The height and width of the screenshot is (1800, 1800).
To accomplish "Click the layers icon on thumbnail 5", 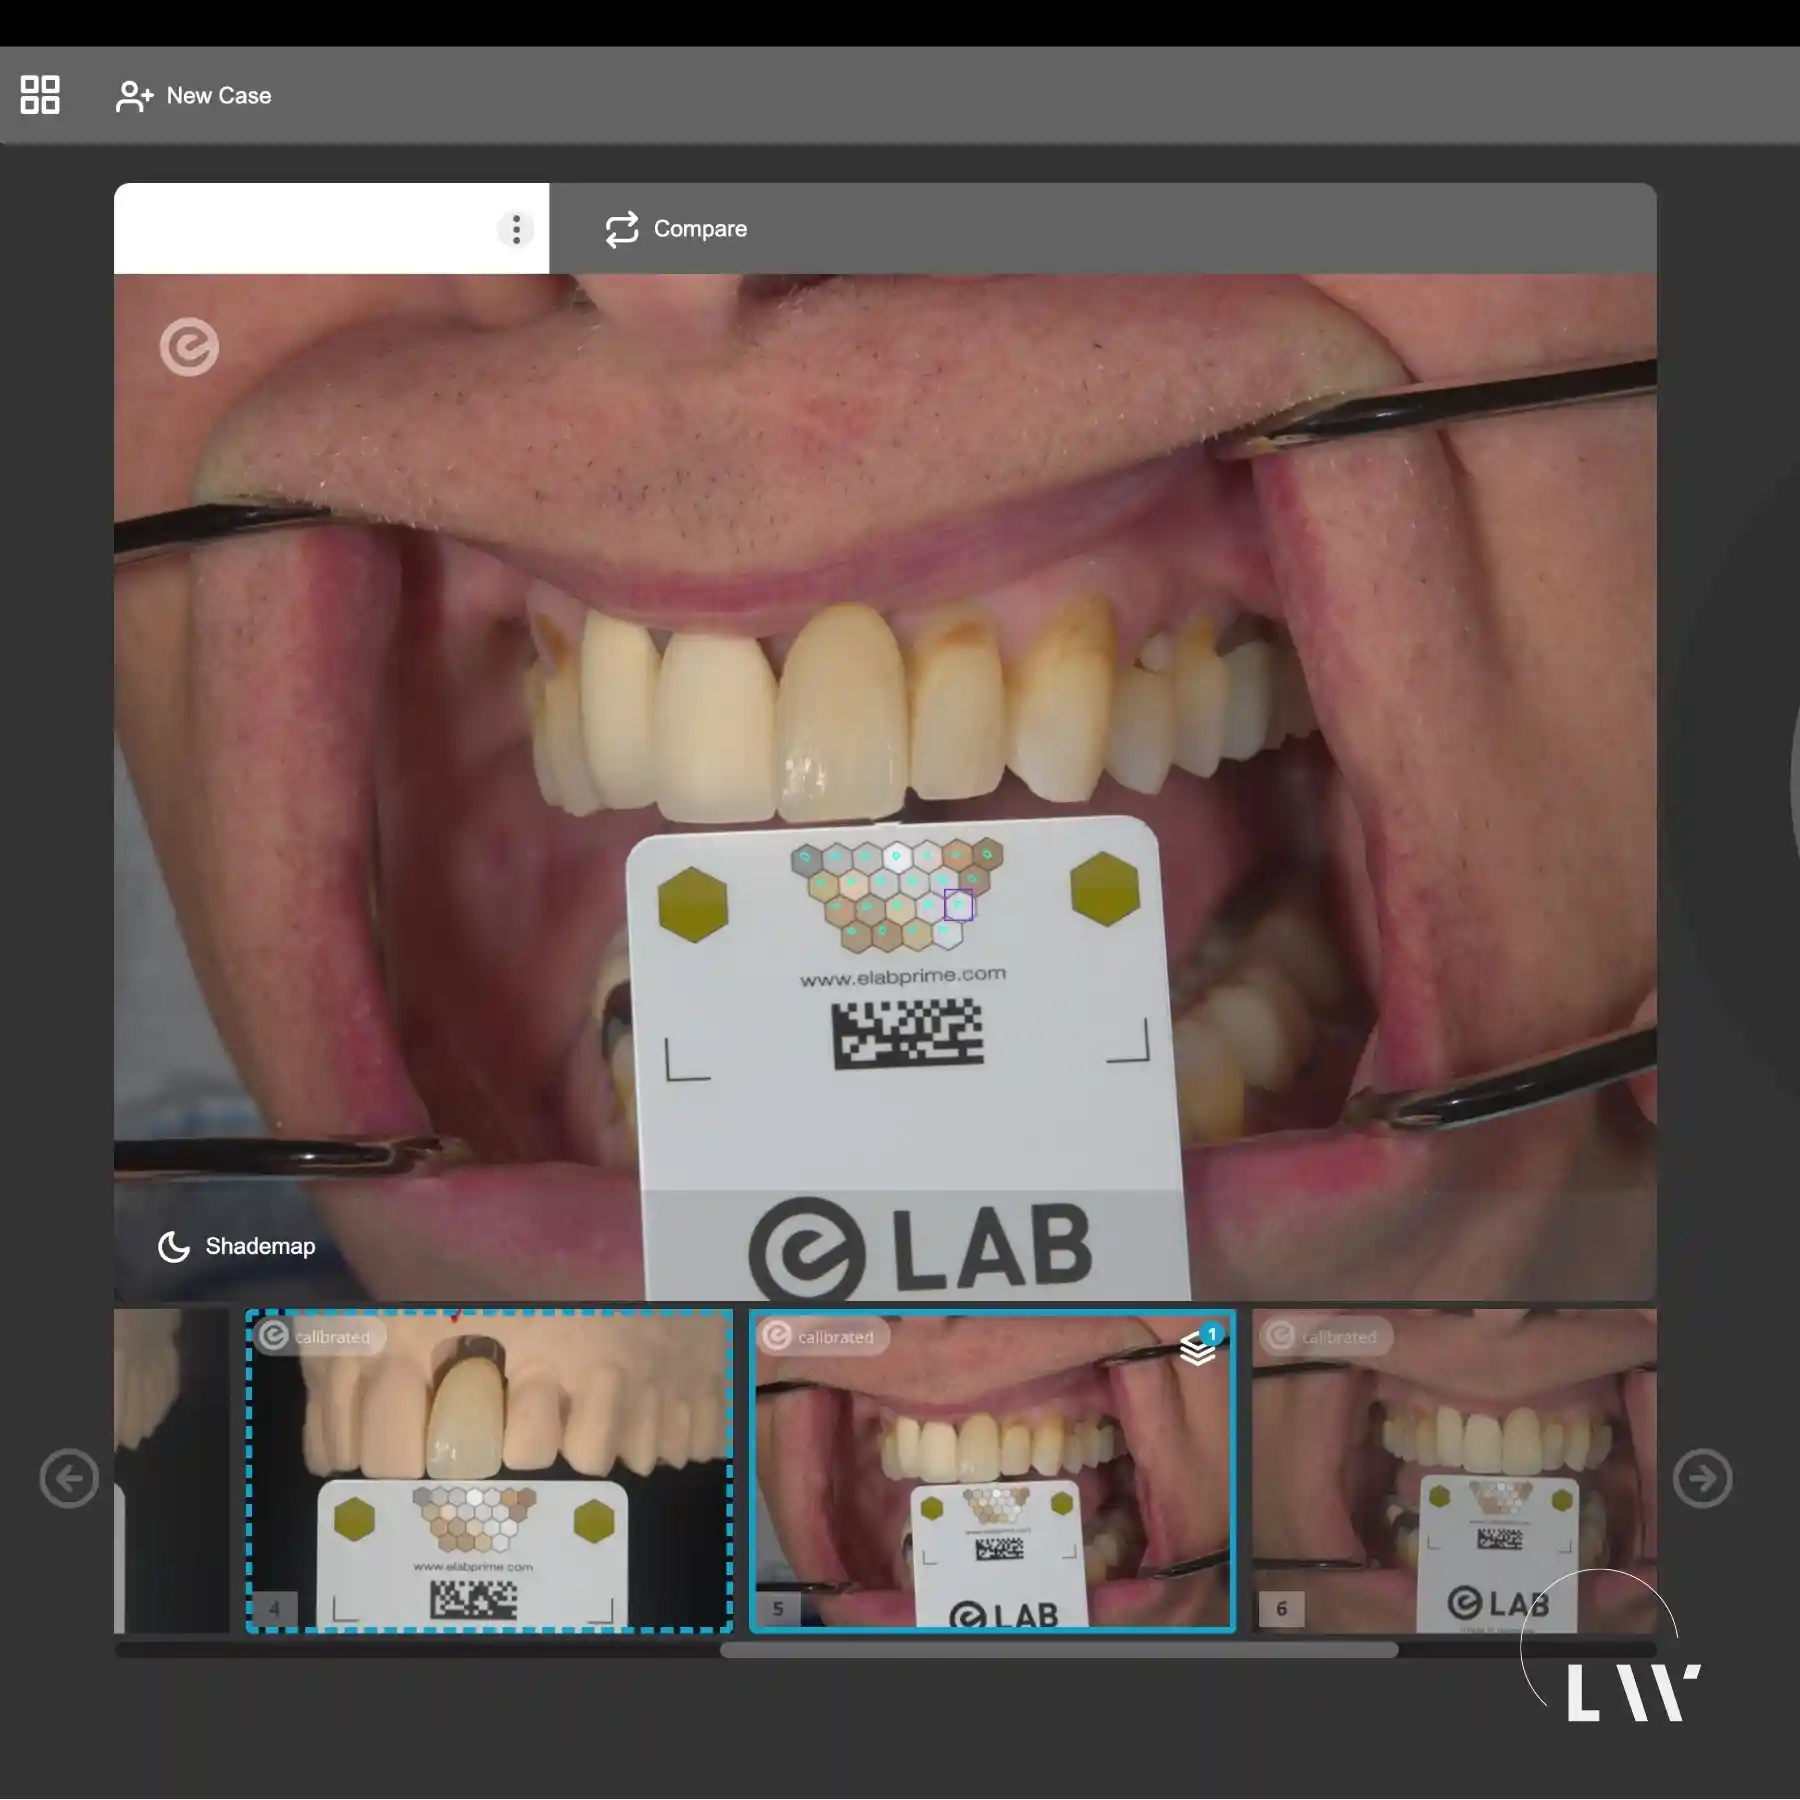I will (1199, 1346).
